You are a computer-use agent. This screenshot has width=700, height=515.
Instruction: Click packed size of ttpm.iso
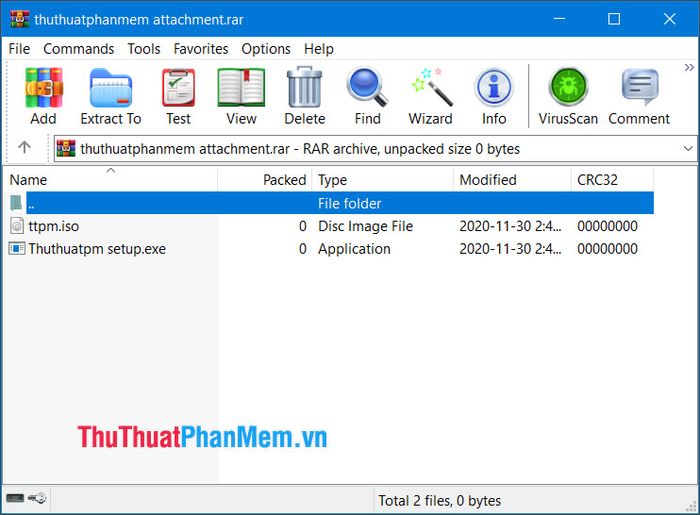tap(303, 226)
